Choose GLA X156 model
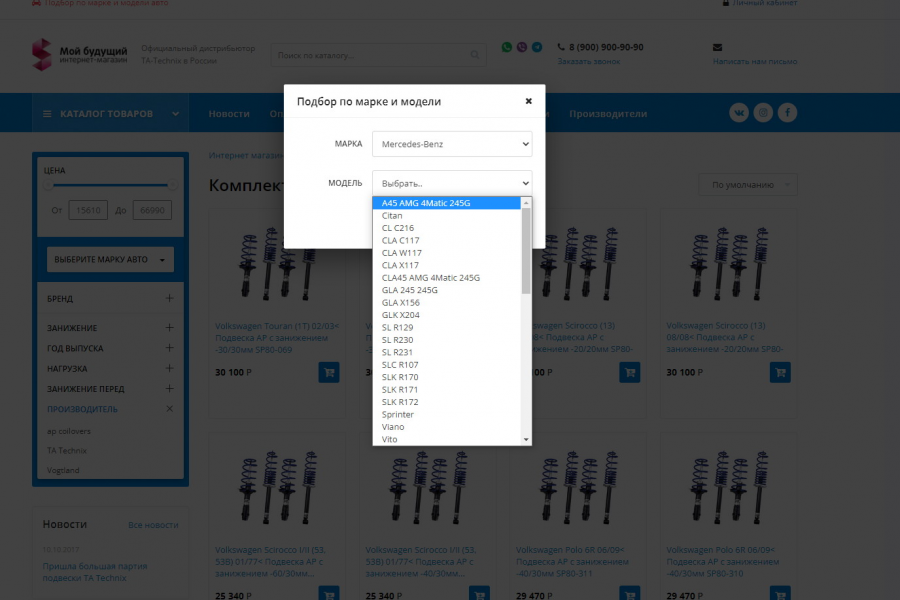900x600 pixels. (x=447, y=303)
